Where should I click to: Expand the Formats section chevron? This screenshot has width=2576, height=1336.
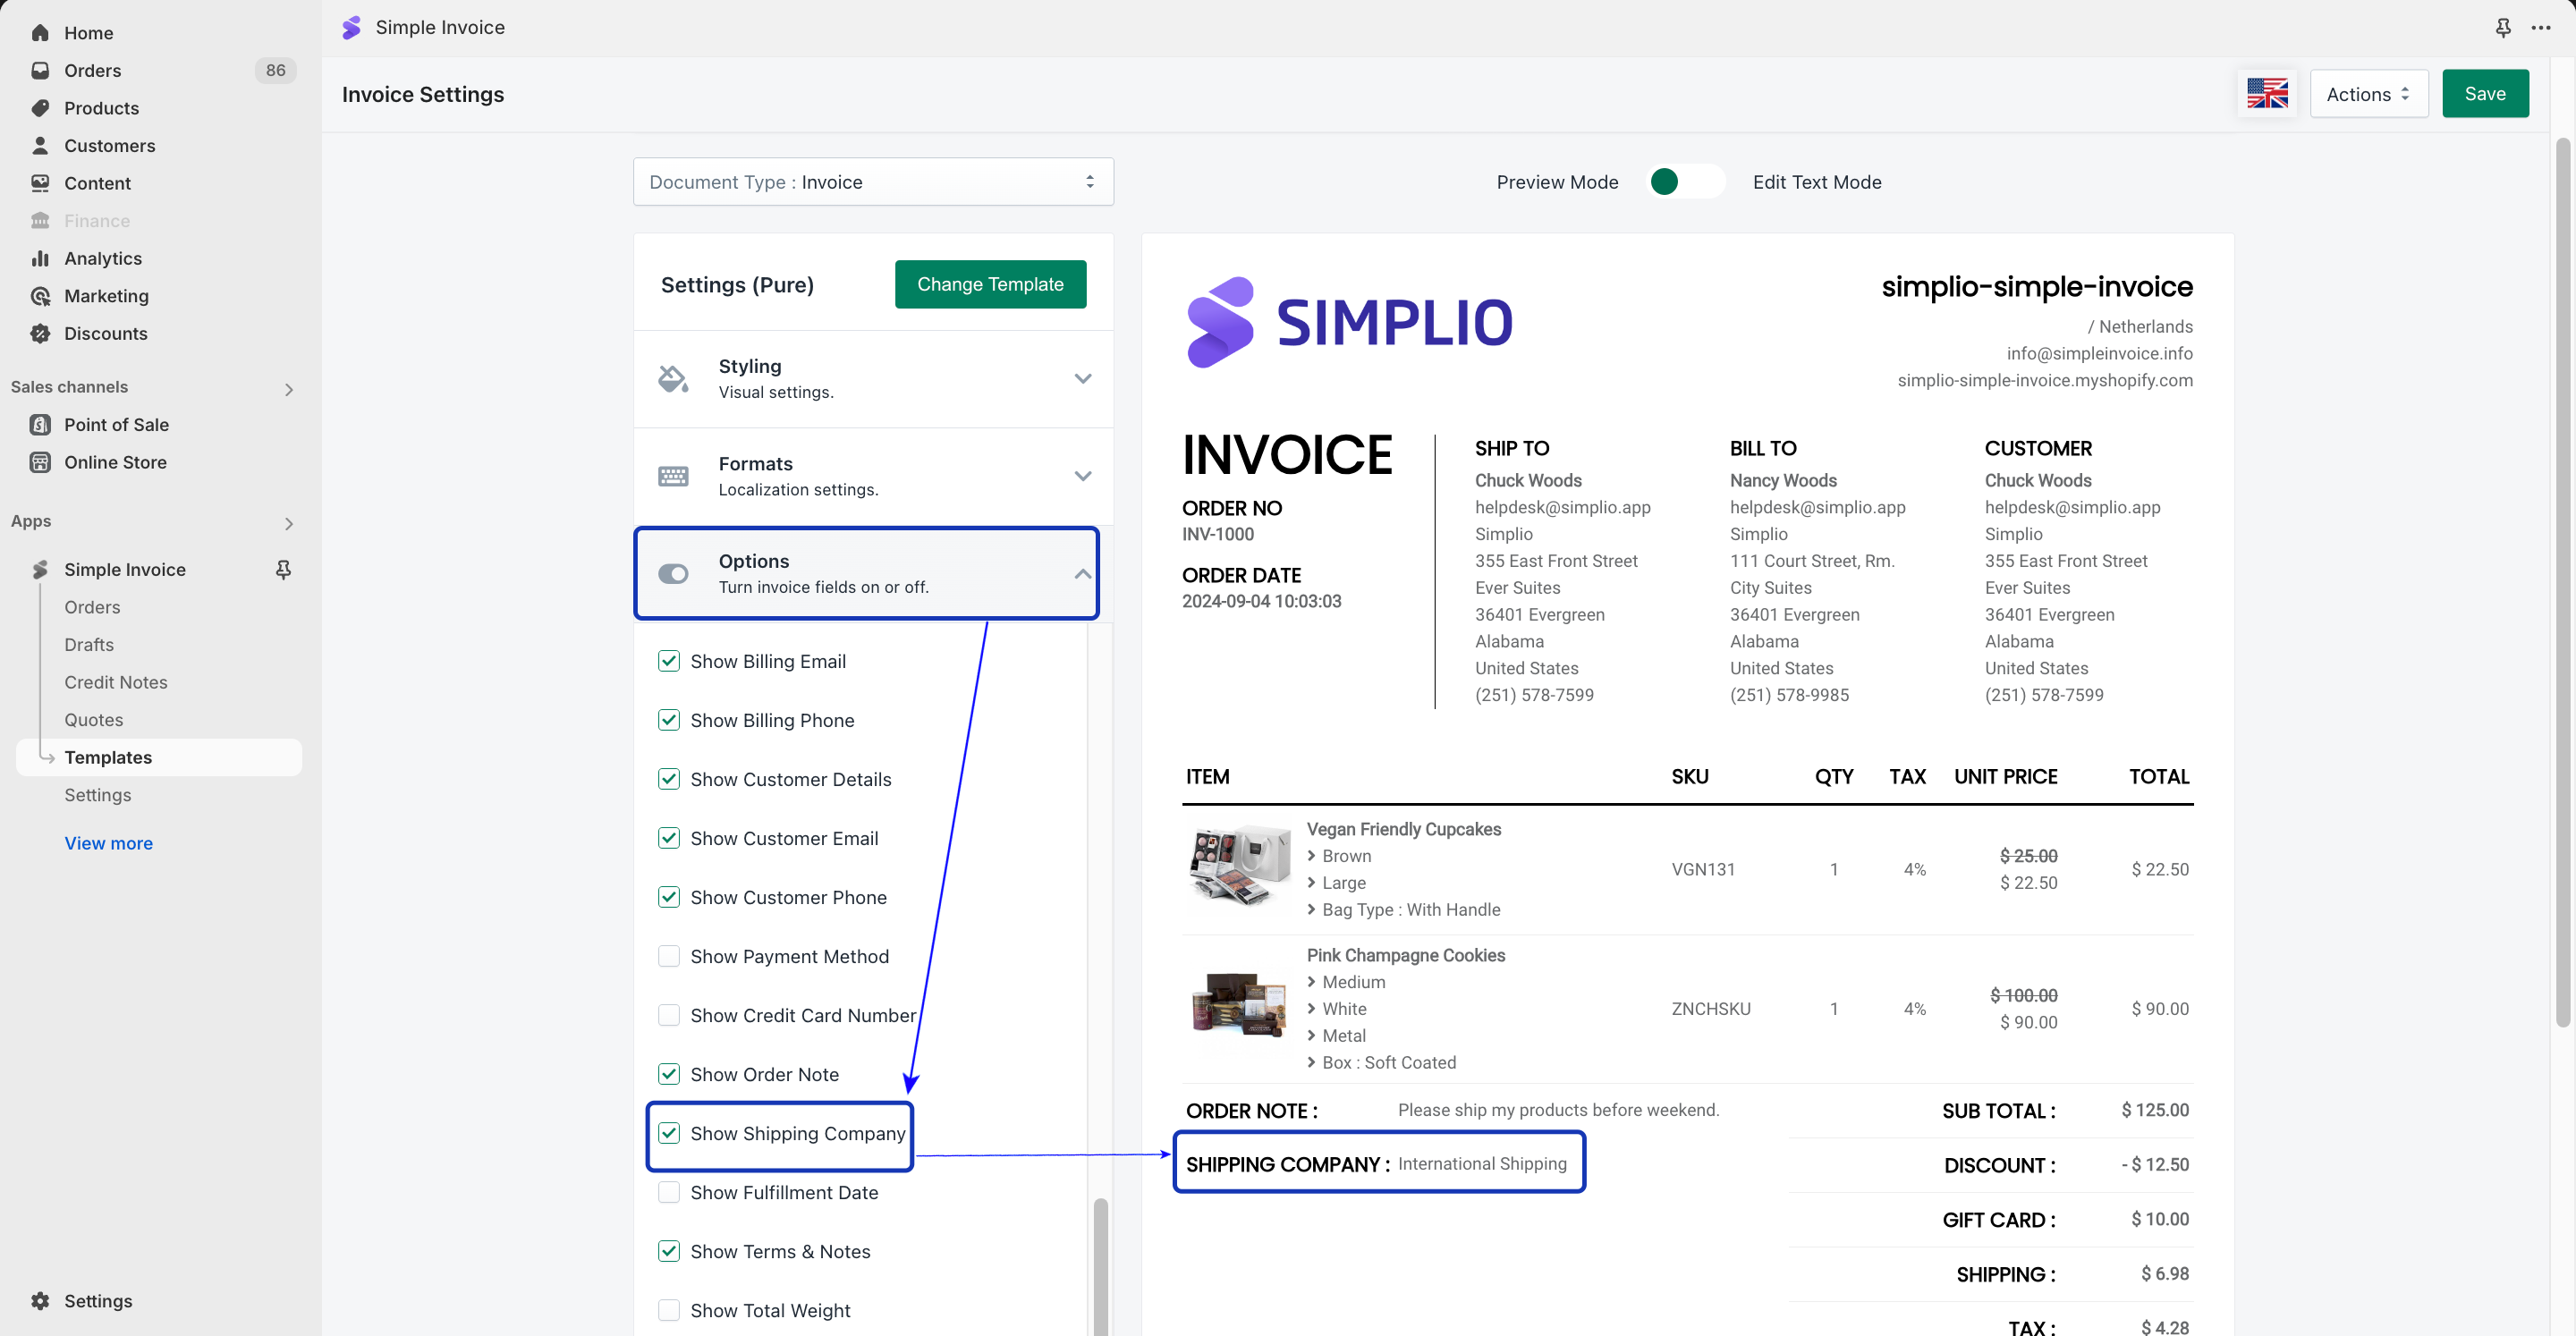(x=1082, y=476)
